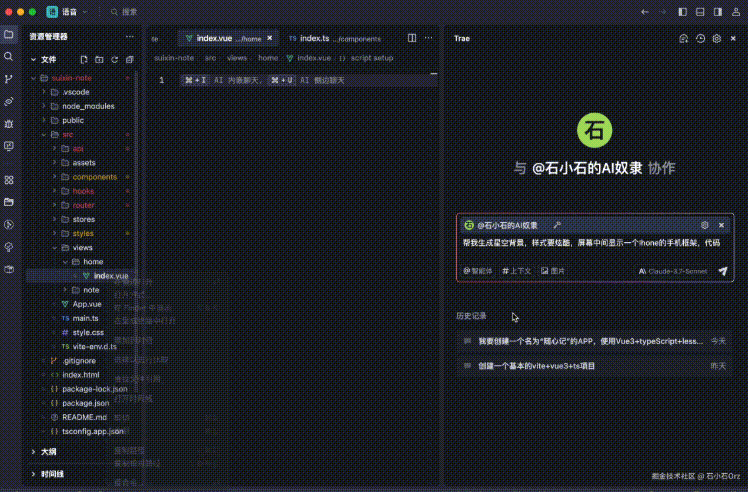Close the index.vue editor tab
This screenshot has width=748, height=492.
click(x=270, y=38)
